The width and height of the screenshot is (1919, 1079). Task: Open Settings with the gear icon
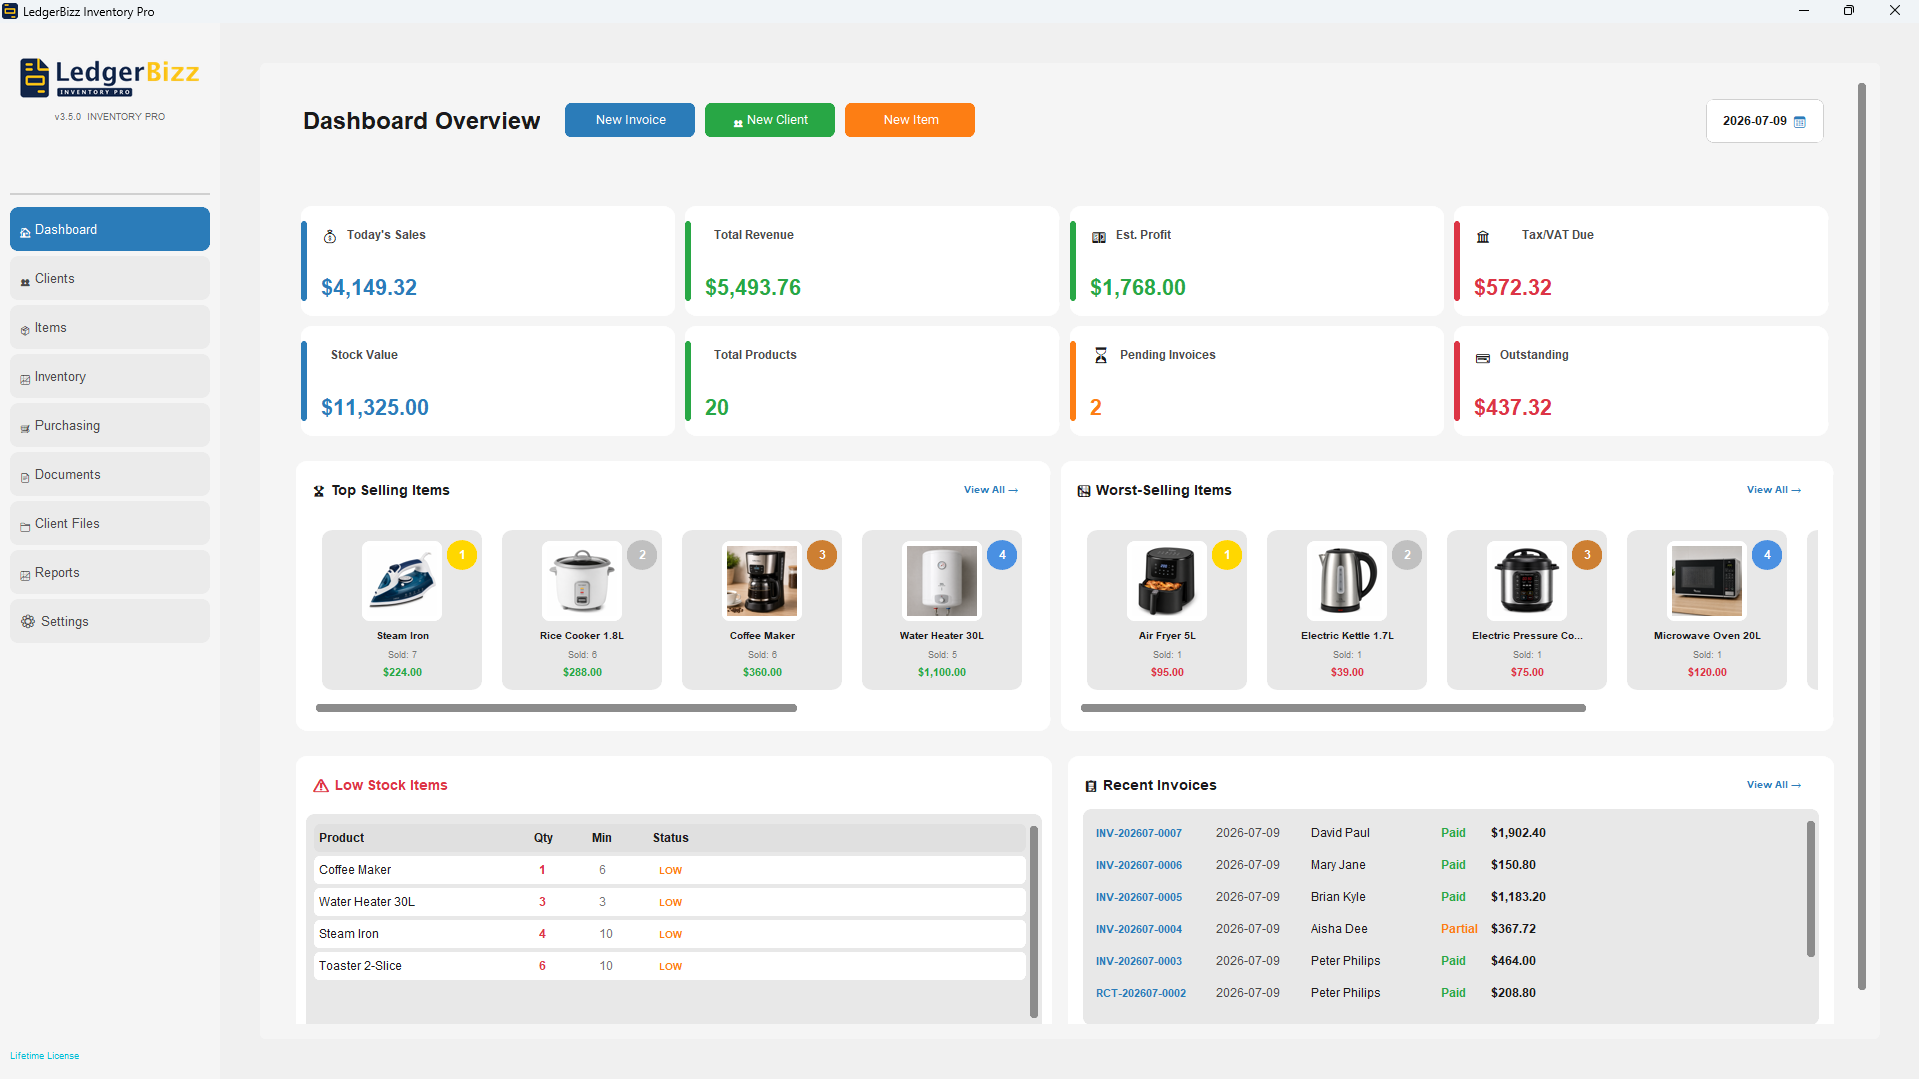click(28, 621)
